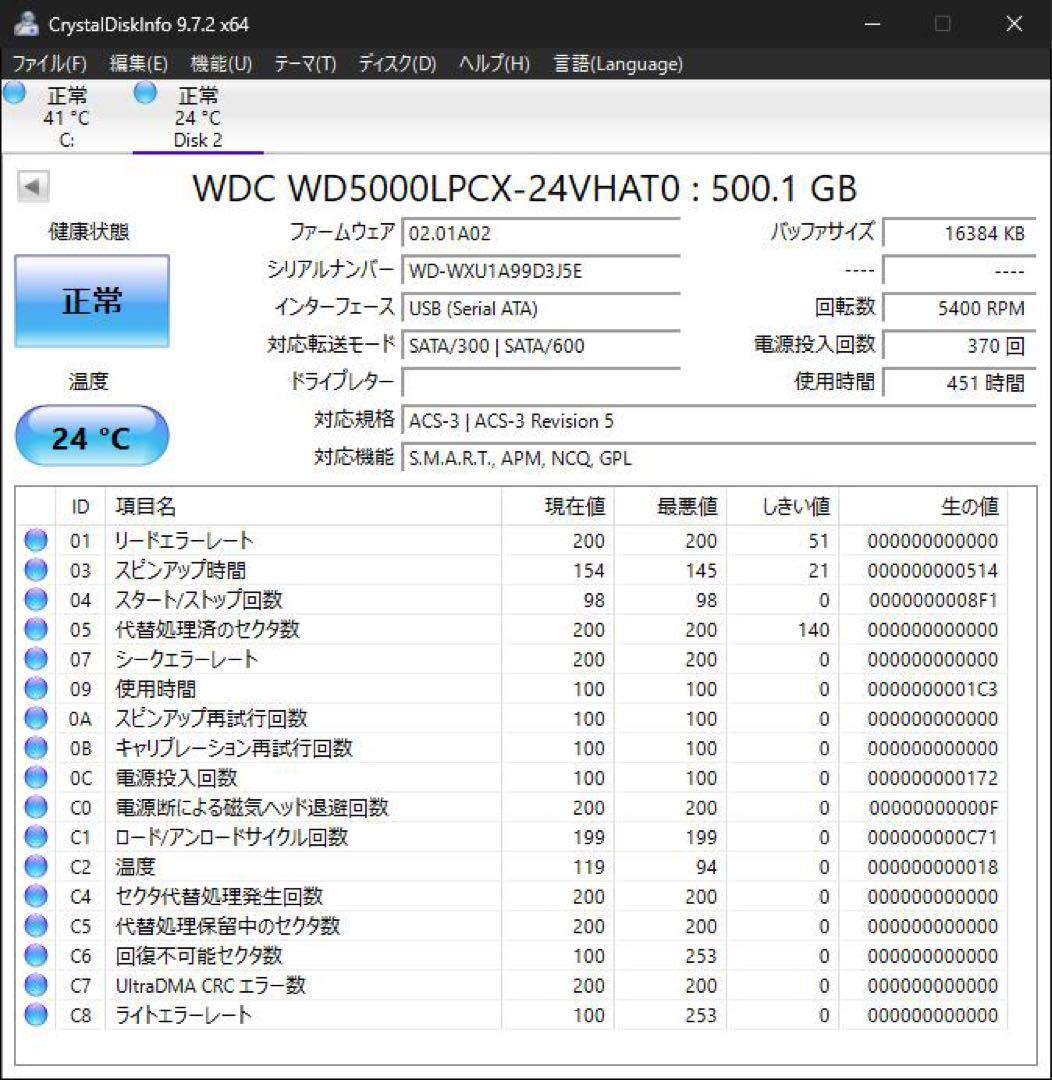Click the 24 °C temperature indicator

(91, 436)
